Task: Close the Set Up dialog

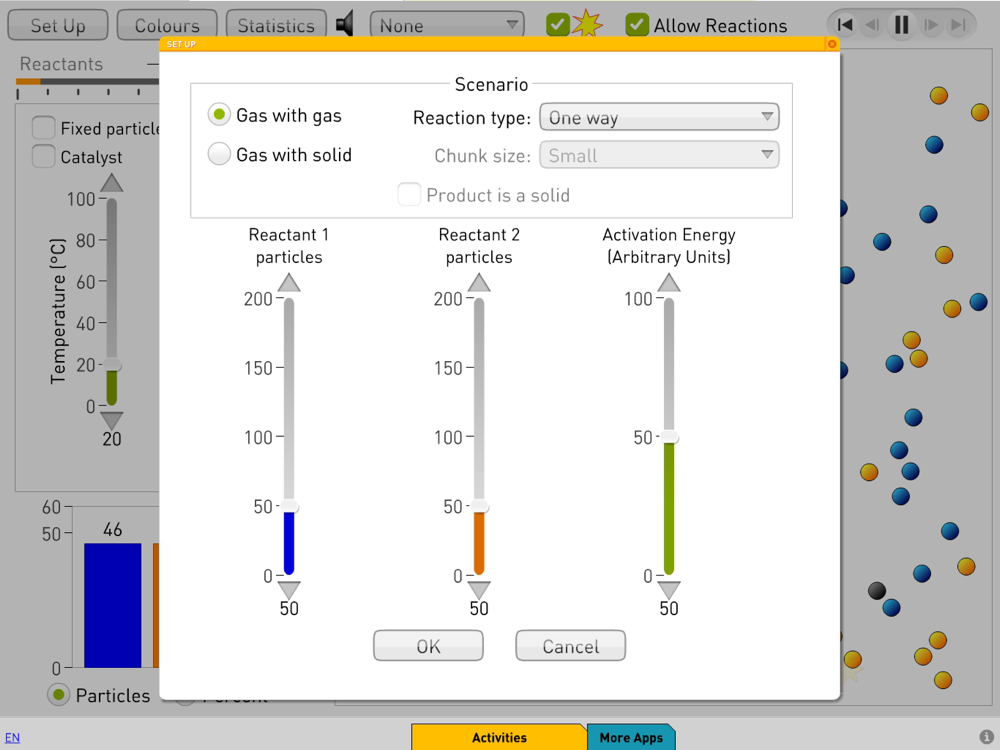Action: [x=832, y=44]
